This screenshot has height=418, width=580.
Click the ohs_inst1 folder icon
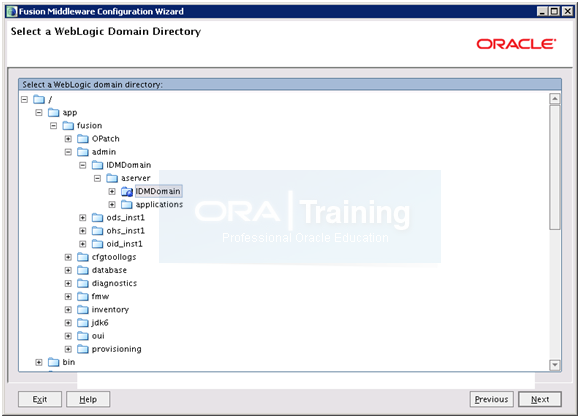click(97, 231)
